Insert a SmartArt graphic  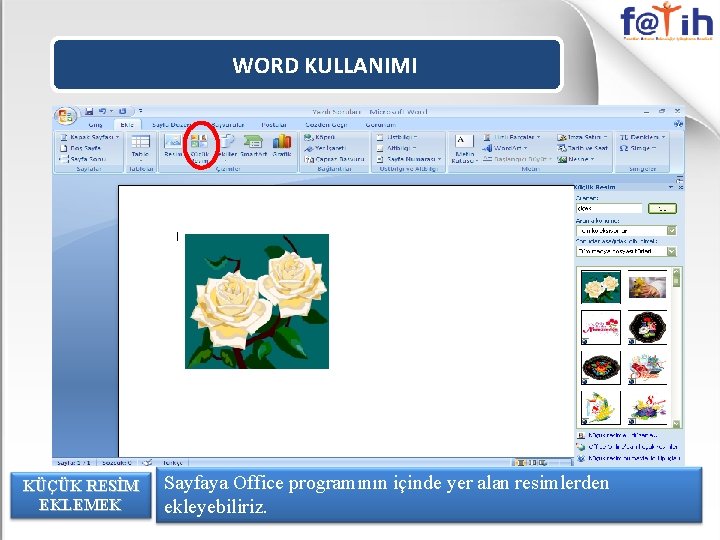pos(253,146)
